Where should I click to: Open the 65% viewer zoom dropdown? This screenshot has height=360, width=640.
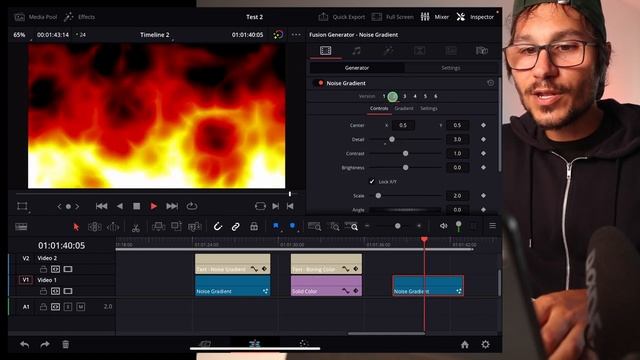[19, 35]
